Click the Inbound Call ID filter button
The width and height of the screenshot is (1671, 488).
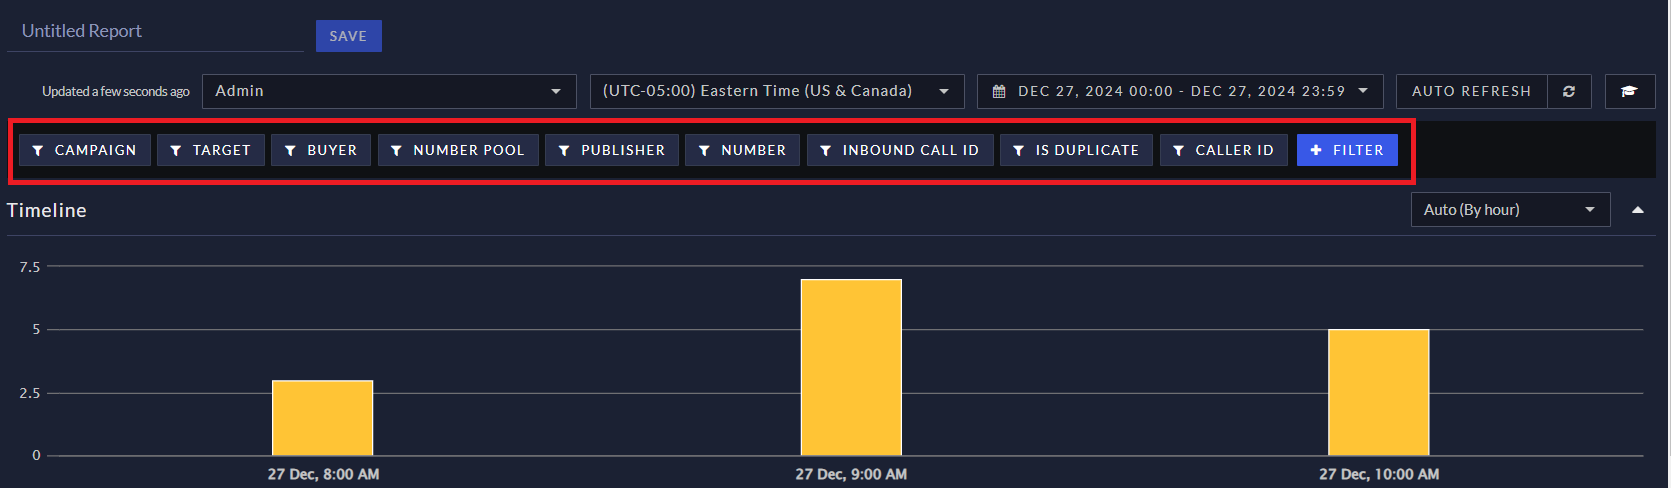pos(900,150)
